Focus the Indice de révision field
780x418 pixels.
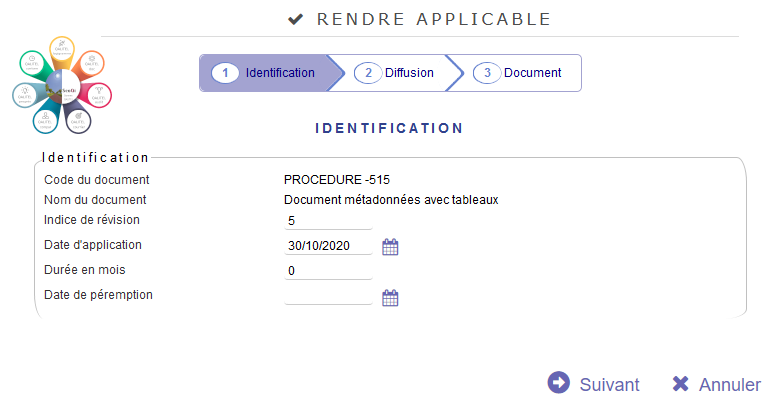[x=328, y=220]
